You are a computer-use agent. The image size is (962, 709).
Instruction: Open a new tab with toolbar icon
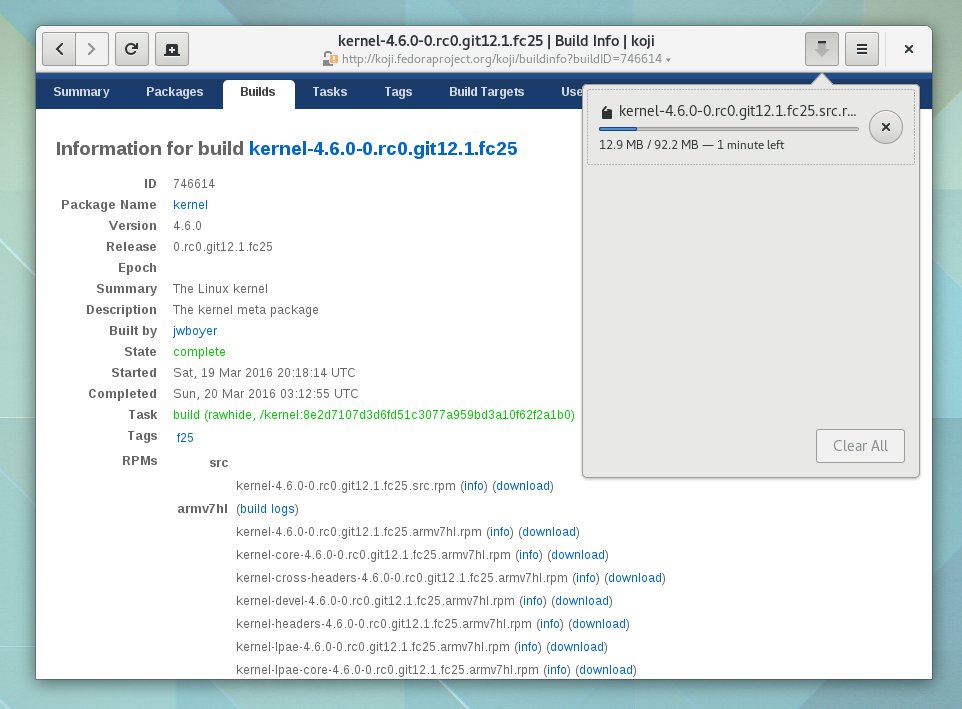(172, 48)
